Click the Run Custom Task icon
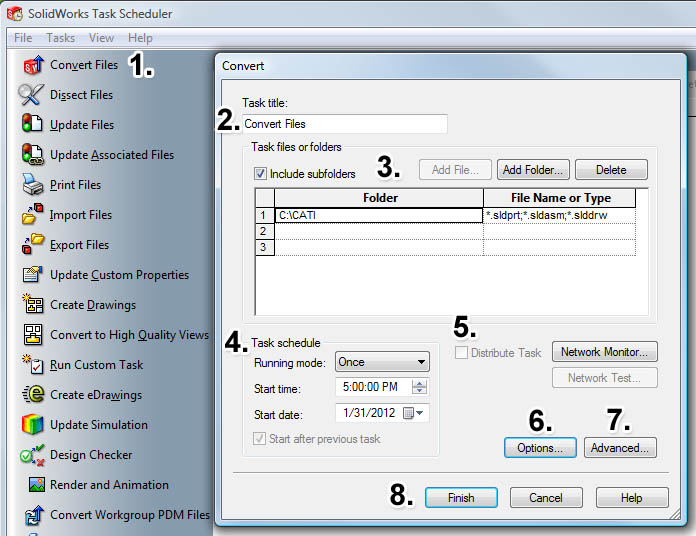The image size is (696, 536). coord(33,364)
